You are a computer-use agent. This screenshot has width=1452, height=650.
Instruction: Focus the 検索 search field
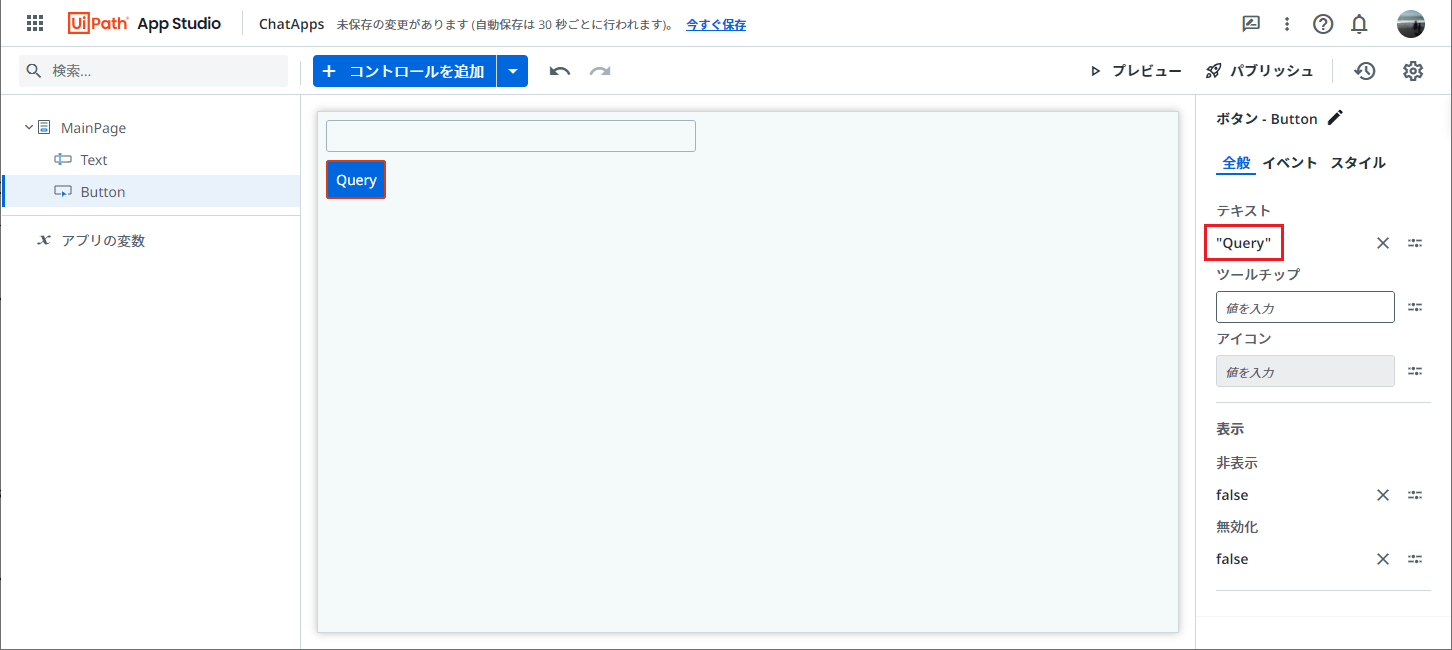(154, 71)
